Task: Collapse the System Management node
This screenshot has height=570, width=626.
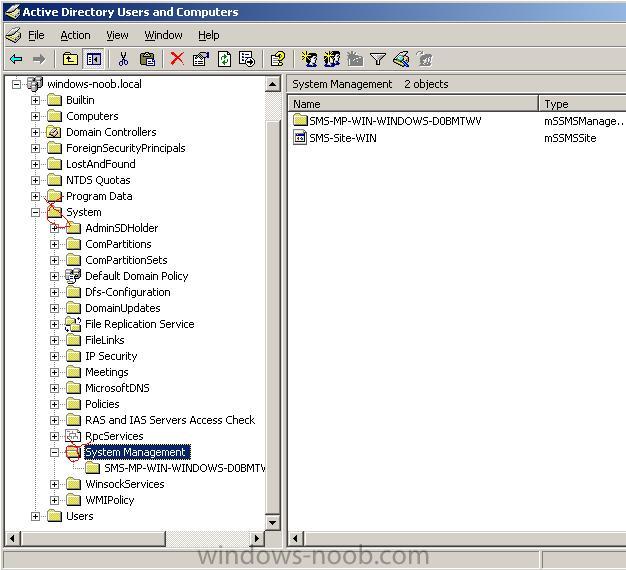Action: click(x=54, y=452)
